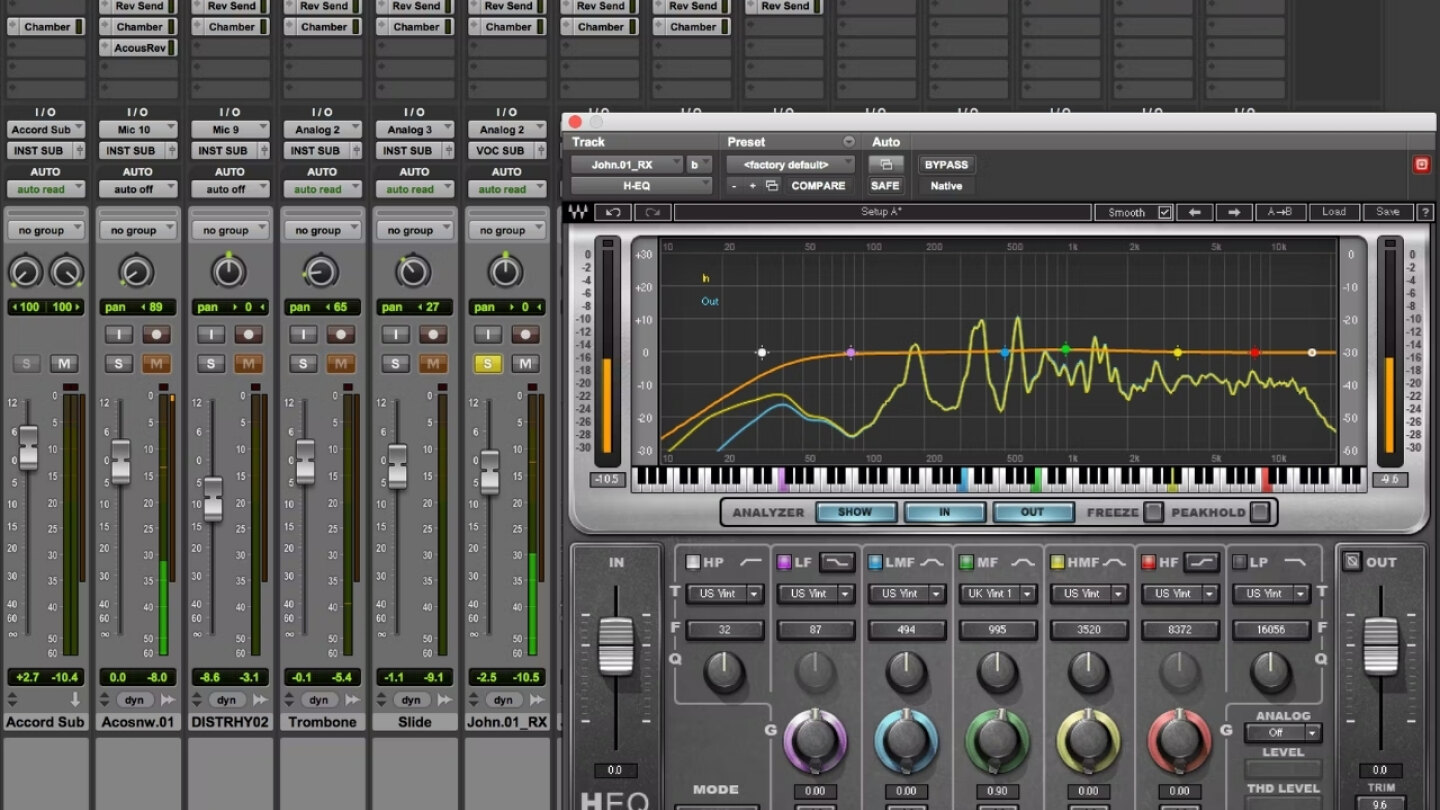Image resolution: width=1440 pixels, height=810 pixels.
Task: Click the H-EQ redo arrow button
Action: [x=652, y=212]
